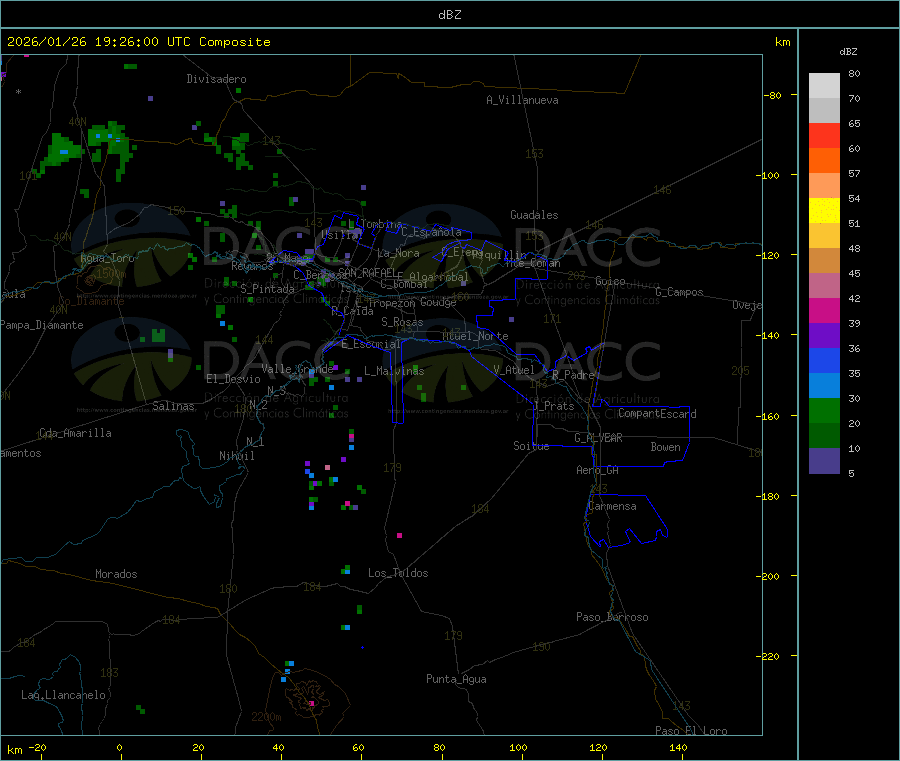This screenshot has height=761, width=900.
Task: Click the Guico map label
Action: point(610,281)
